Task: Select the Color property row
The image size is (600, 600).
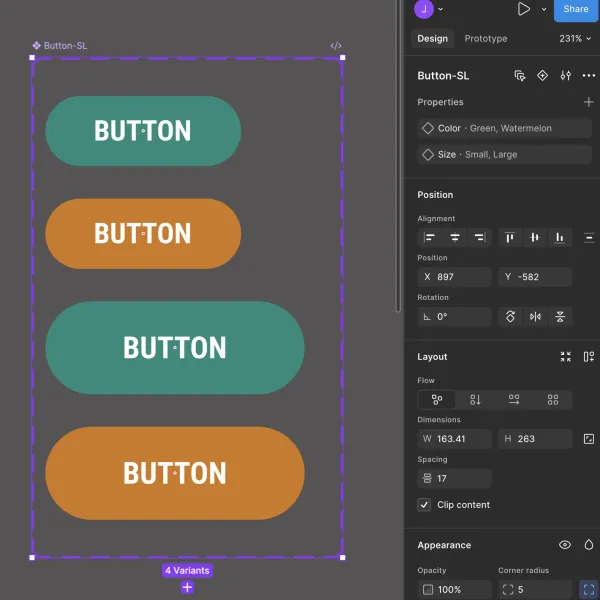Action: (504, 128)
